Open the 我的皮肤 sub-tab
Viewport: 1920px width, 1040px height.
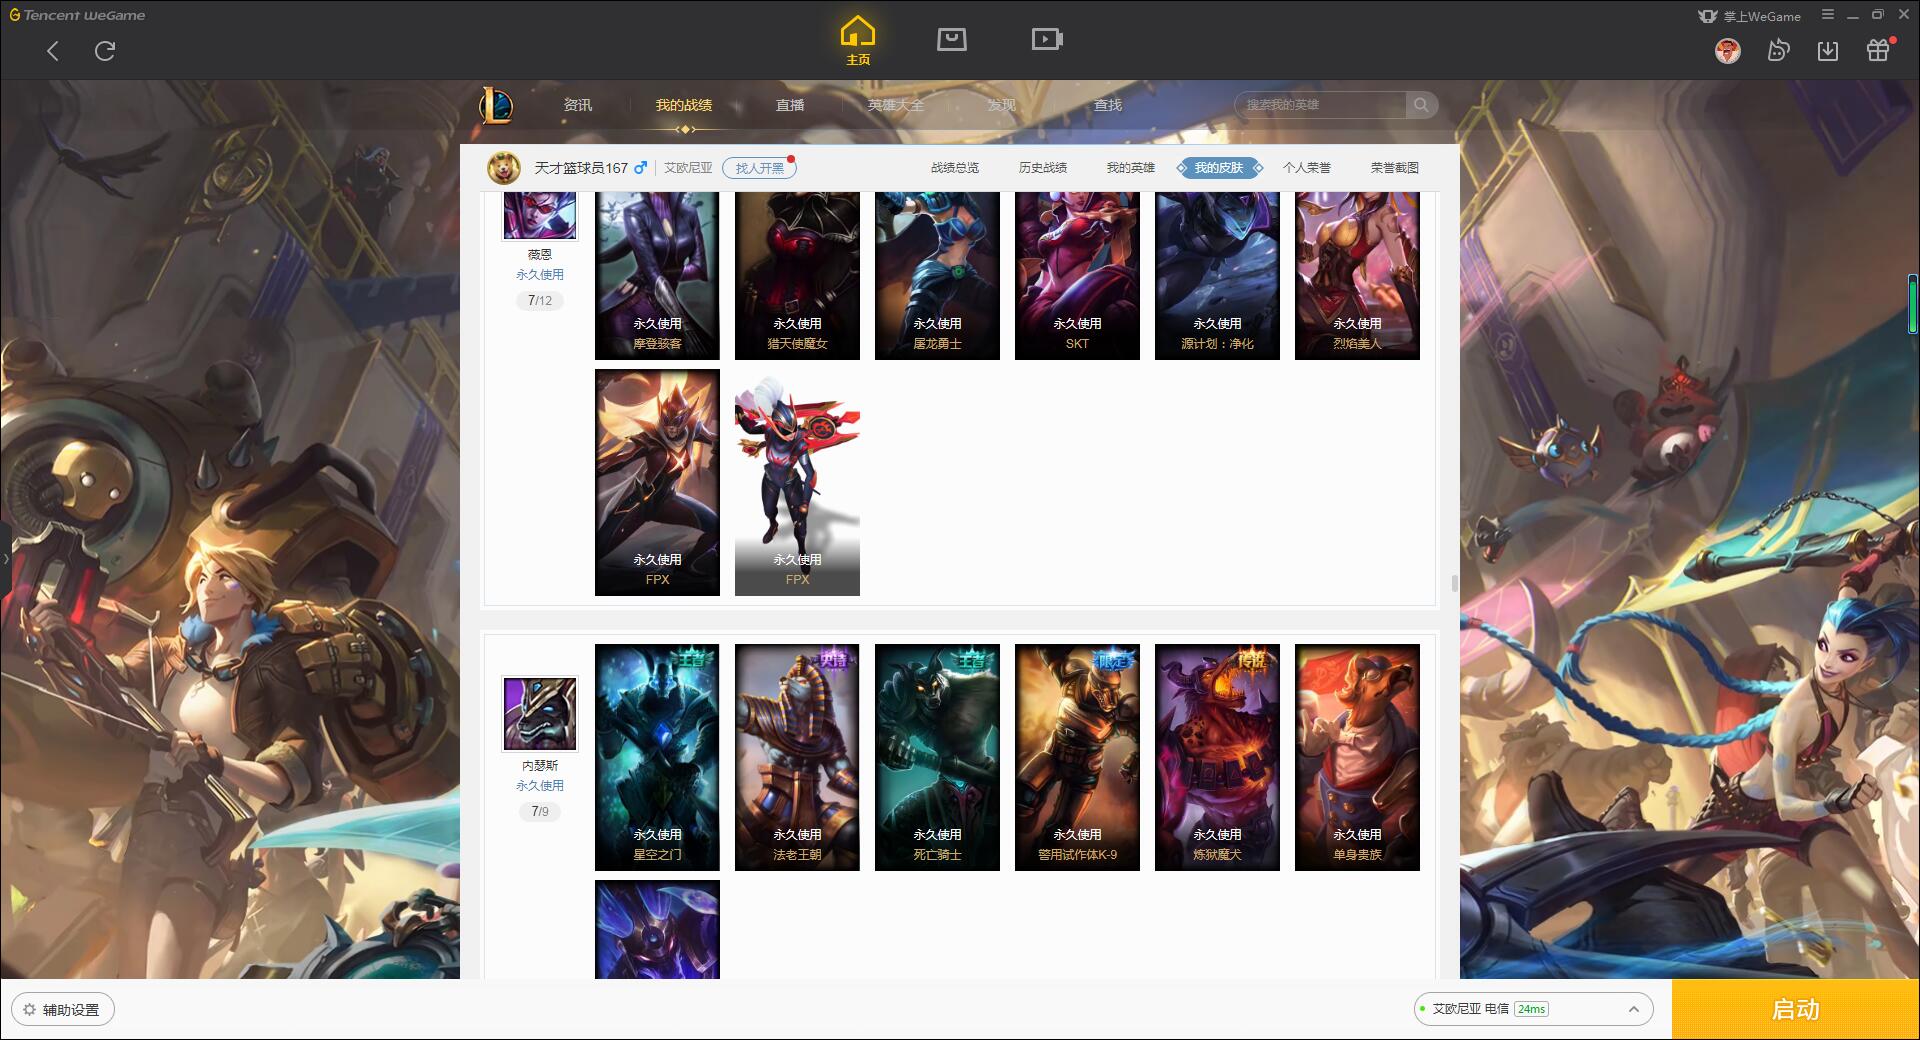click(1219, 168)
